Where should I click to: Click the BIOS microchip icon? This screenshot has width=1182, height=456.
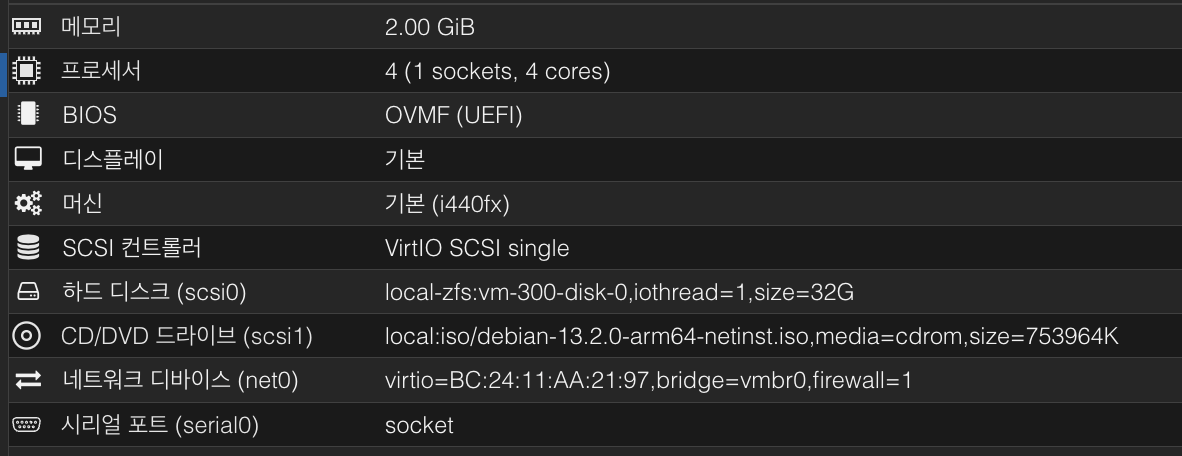(x=27, y=116)
